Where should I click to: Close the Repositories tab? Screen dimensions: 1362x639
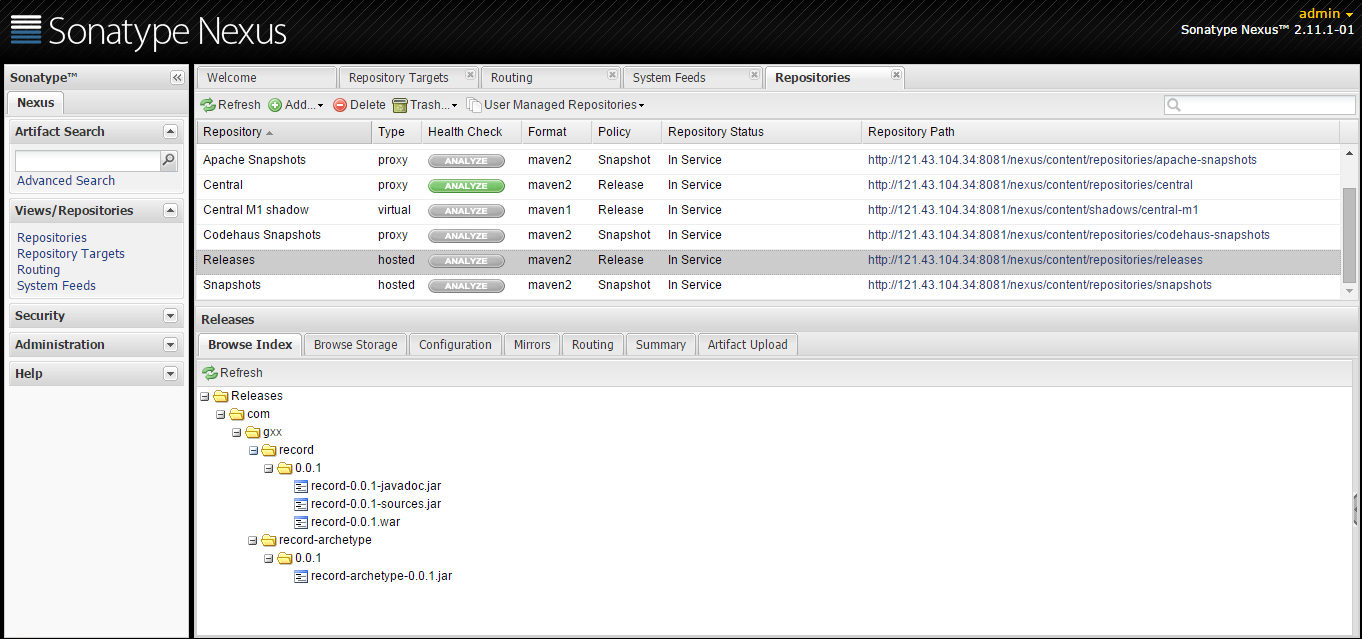pos(896,75)
